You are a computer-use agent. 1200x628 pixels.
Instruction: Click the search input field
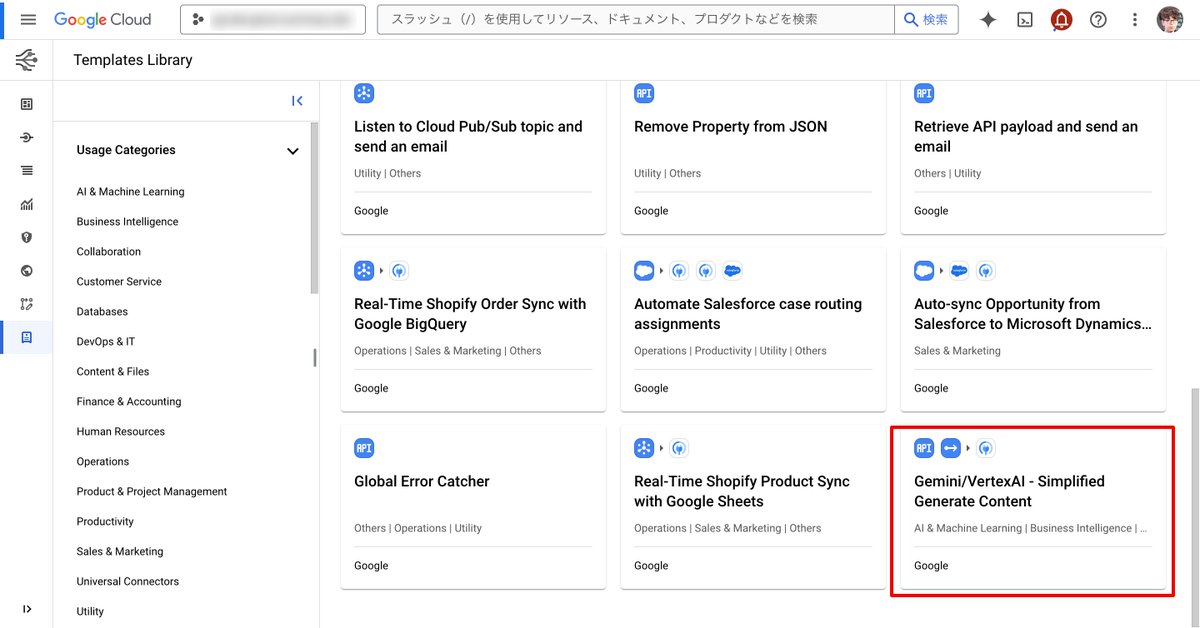coord(635,19)
